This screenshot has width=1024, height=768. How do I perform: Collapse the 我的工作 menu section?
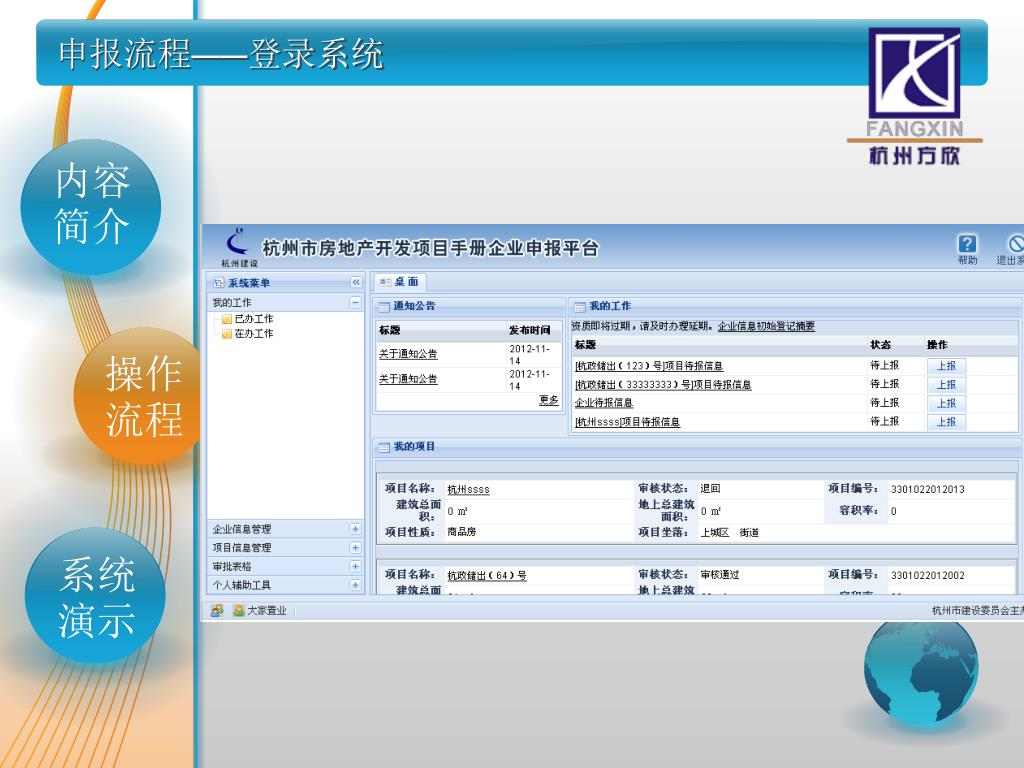click(x=355, y=302)
